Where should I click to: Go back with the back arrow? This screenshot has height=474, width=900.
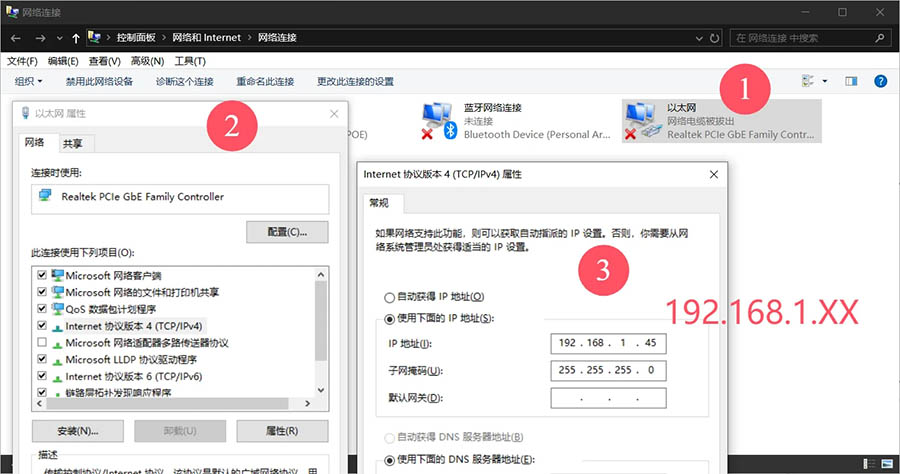[15, 38]
